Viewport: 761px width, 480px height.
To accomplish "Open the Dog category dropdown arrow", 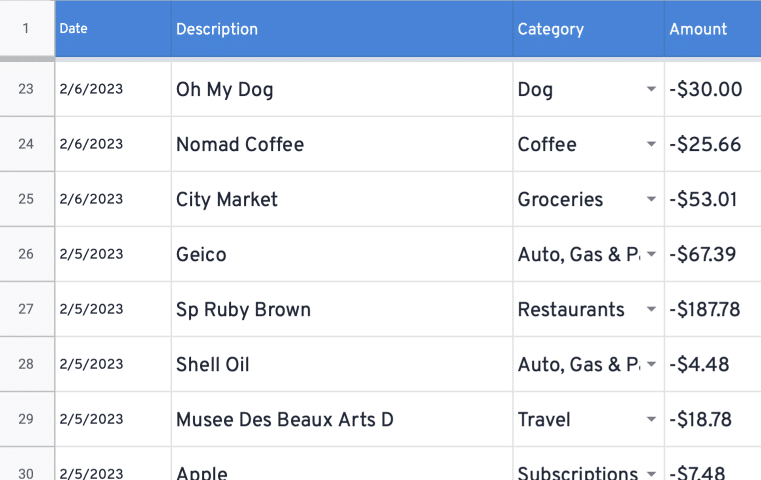I will coord(651,89).
